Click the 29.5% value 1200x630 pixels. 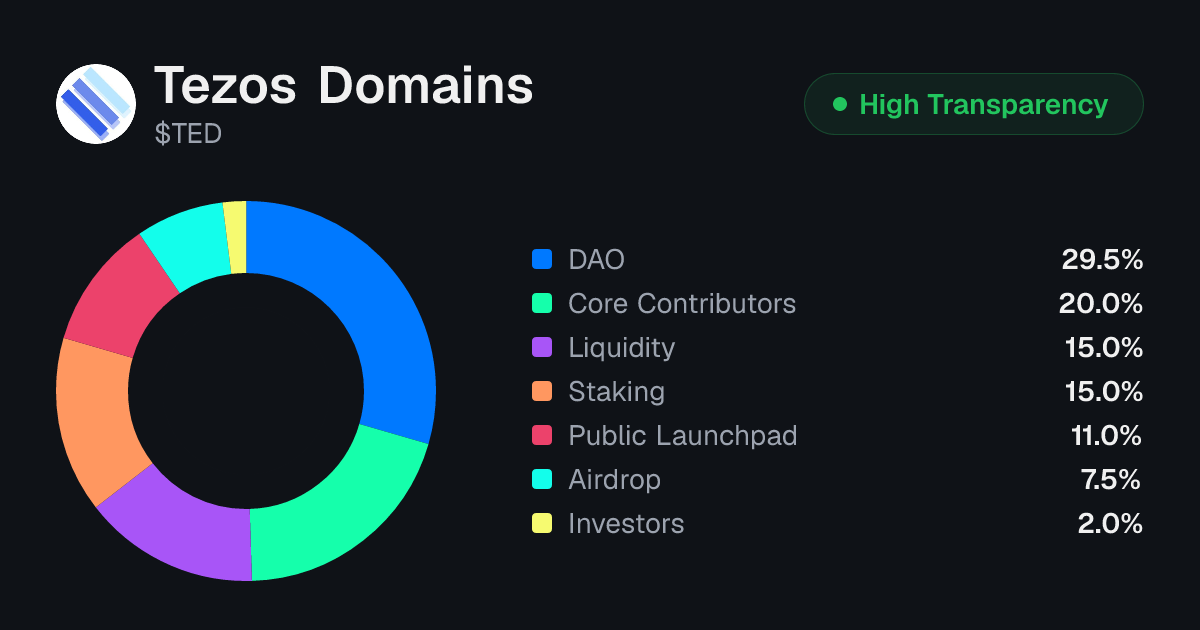coord(1102,260)
